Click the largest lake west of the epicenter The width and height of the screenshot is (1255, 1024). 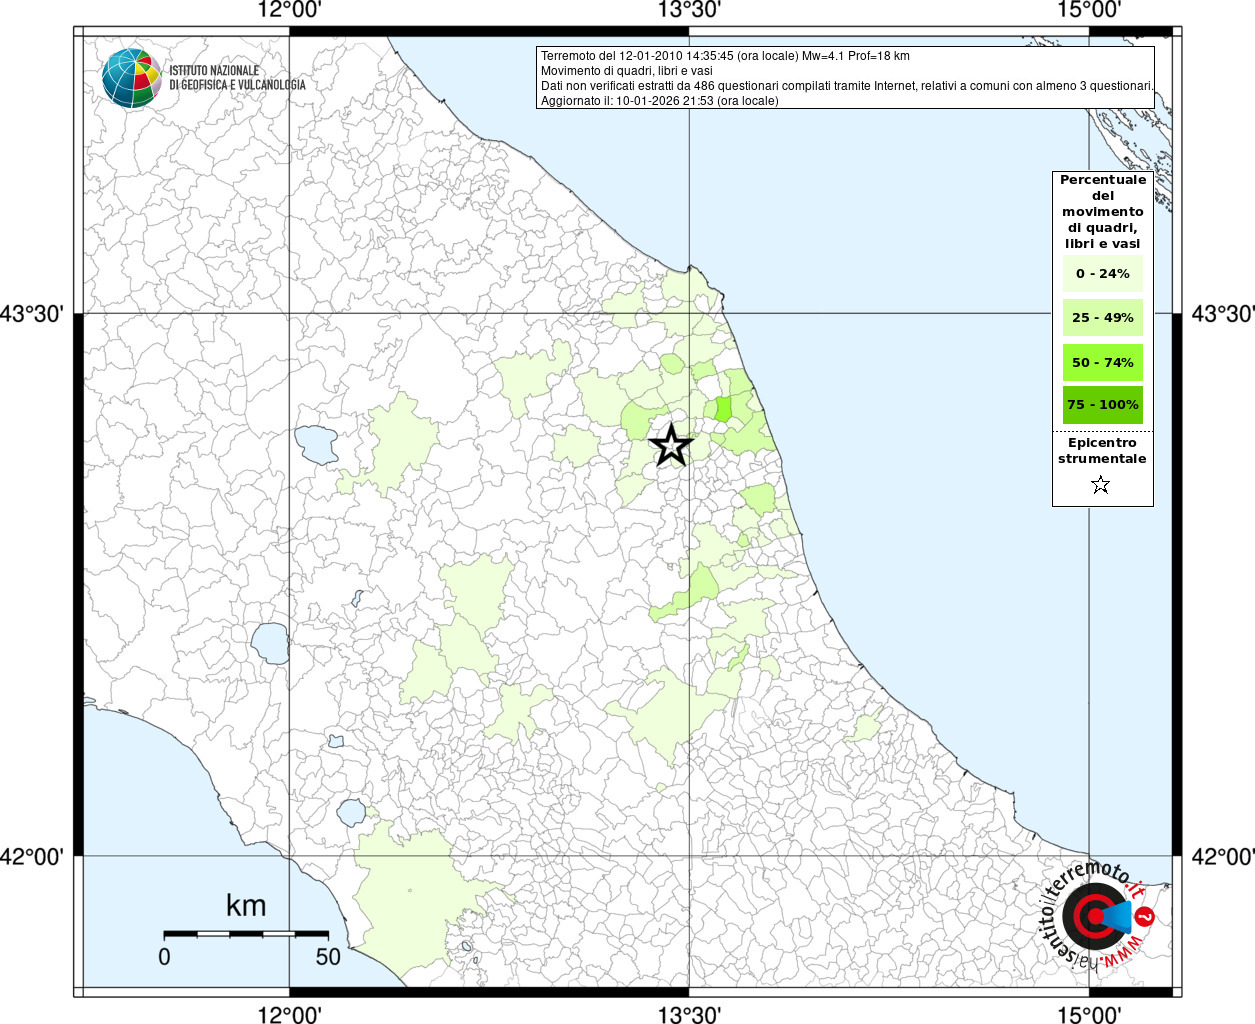[x=316, y=444]
